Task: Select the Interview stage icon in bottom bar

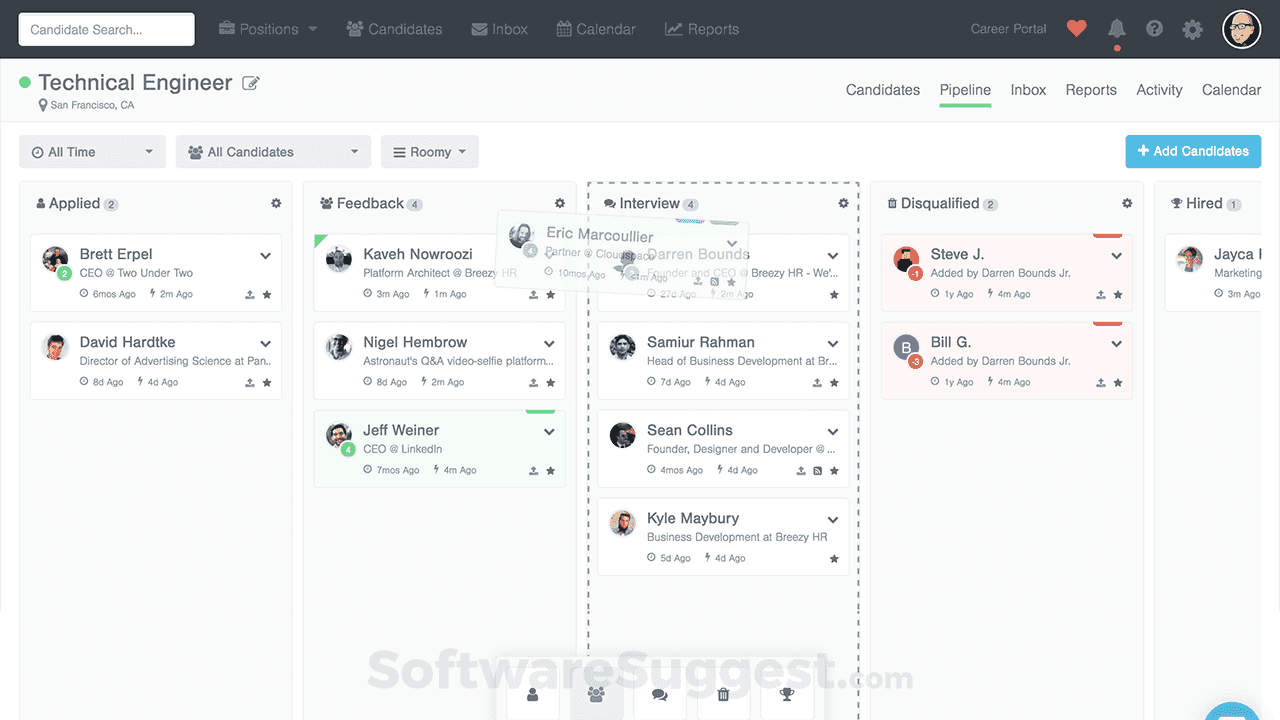Action: (659, 695)
